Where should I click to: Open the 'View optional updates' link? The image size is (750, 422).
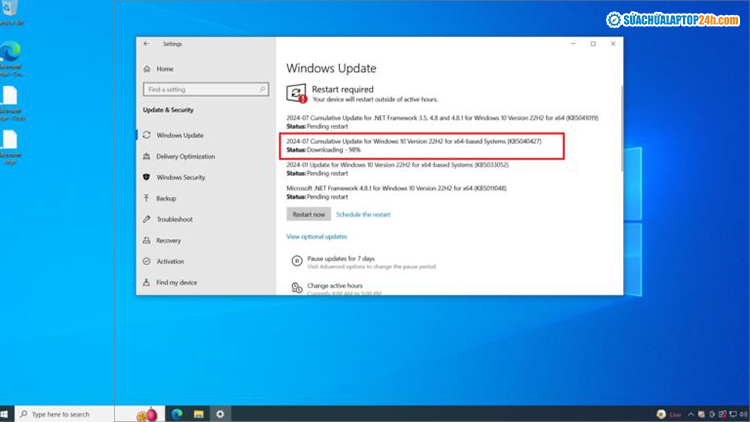click(x=317, y=236)
